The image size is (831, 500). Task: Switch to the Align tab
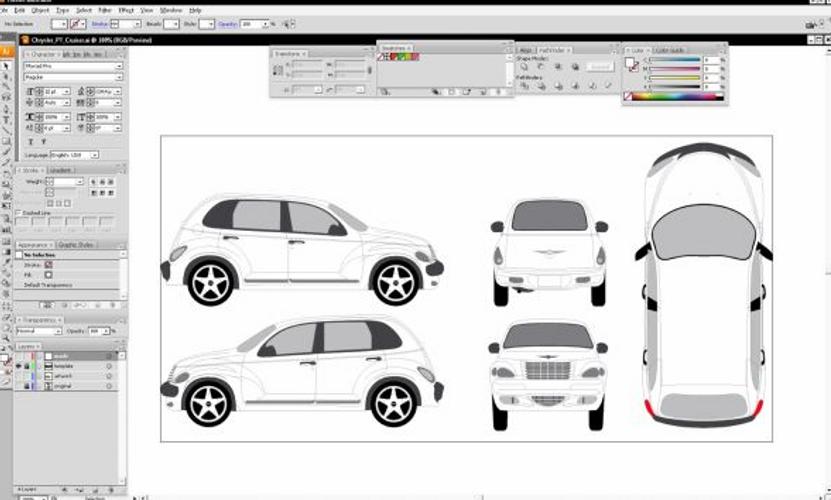tap(525, 50)
